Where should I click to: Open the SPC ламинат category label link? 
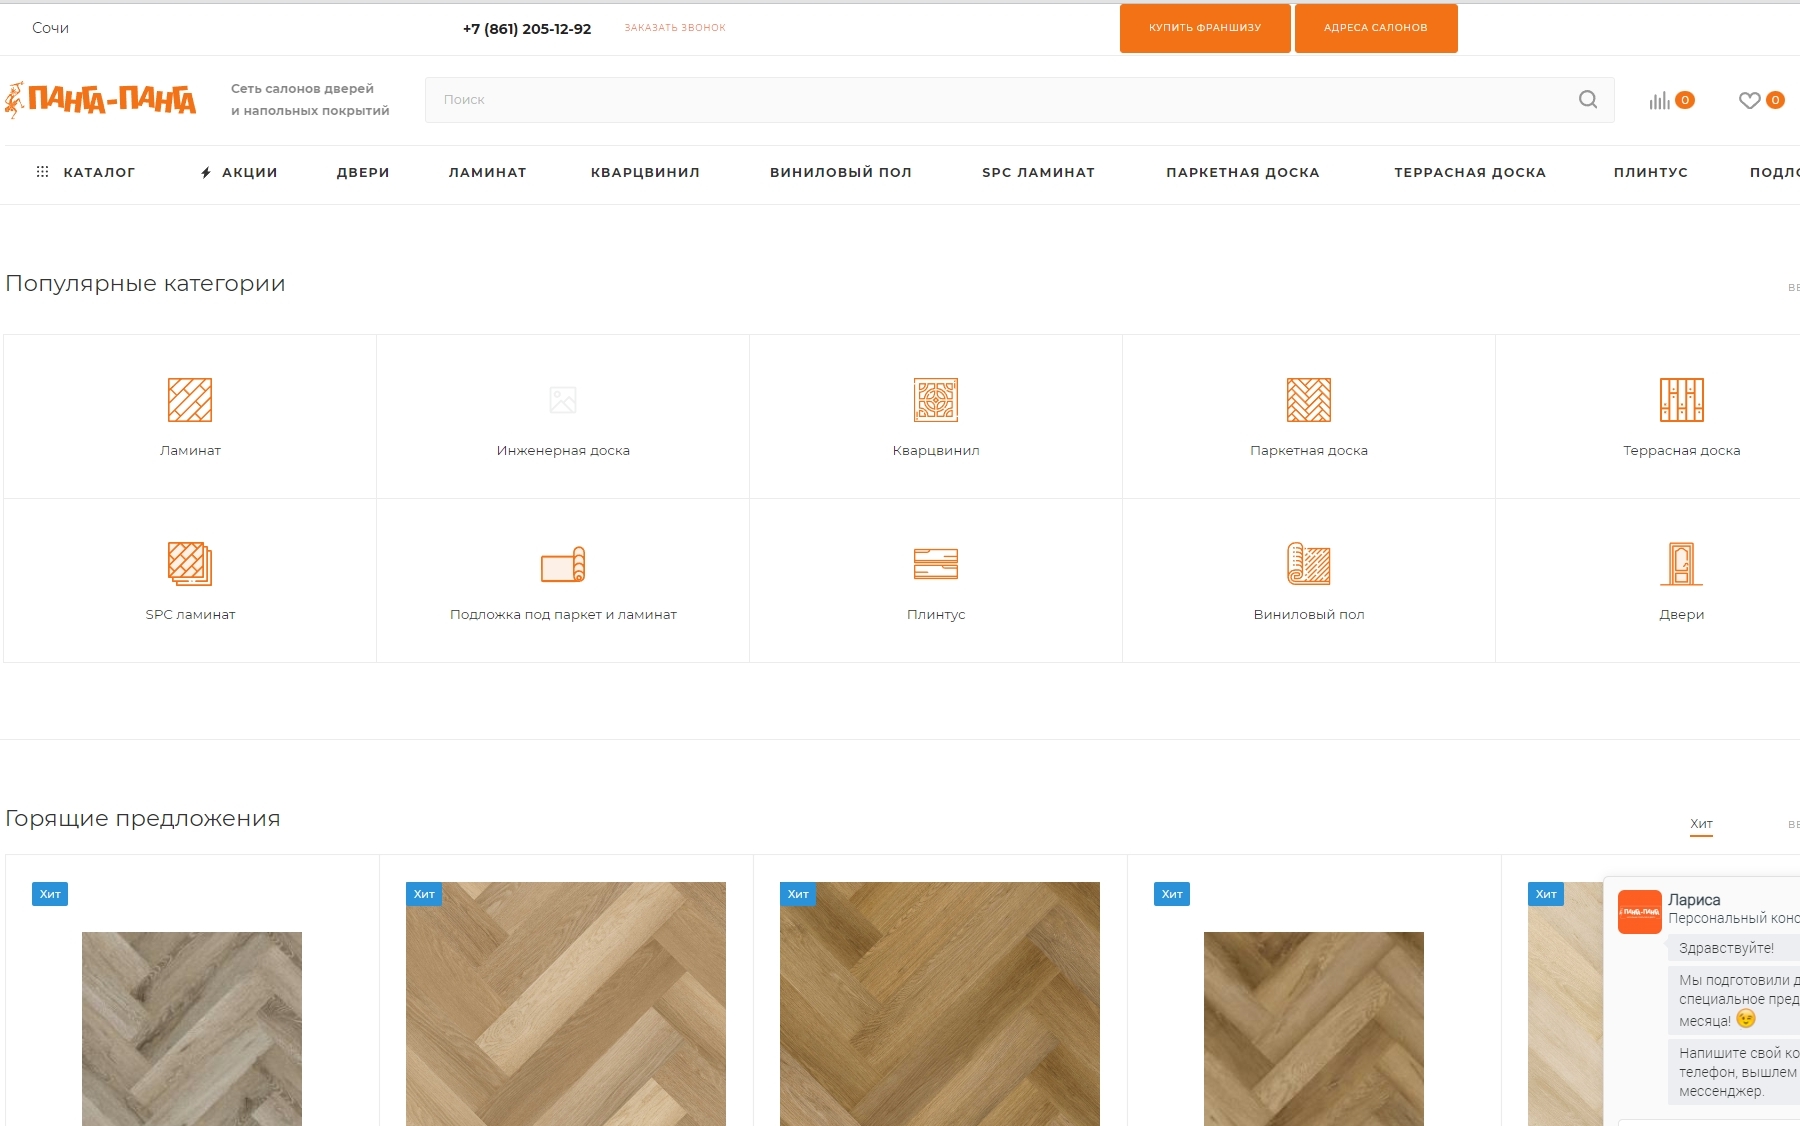coord(190,614)
